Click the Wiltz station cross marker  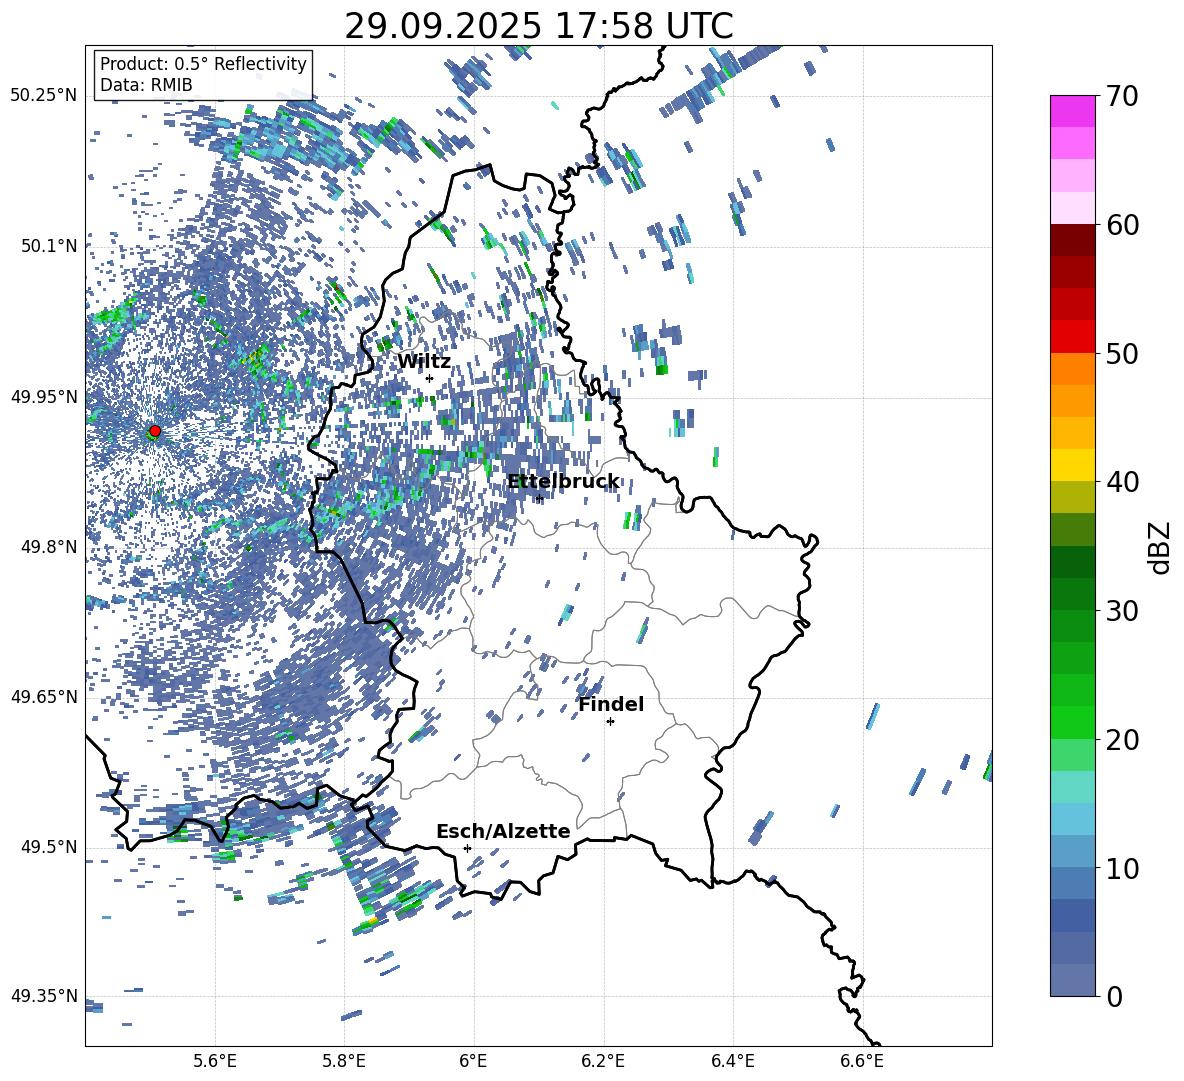(x=430, y=378)
